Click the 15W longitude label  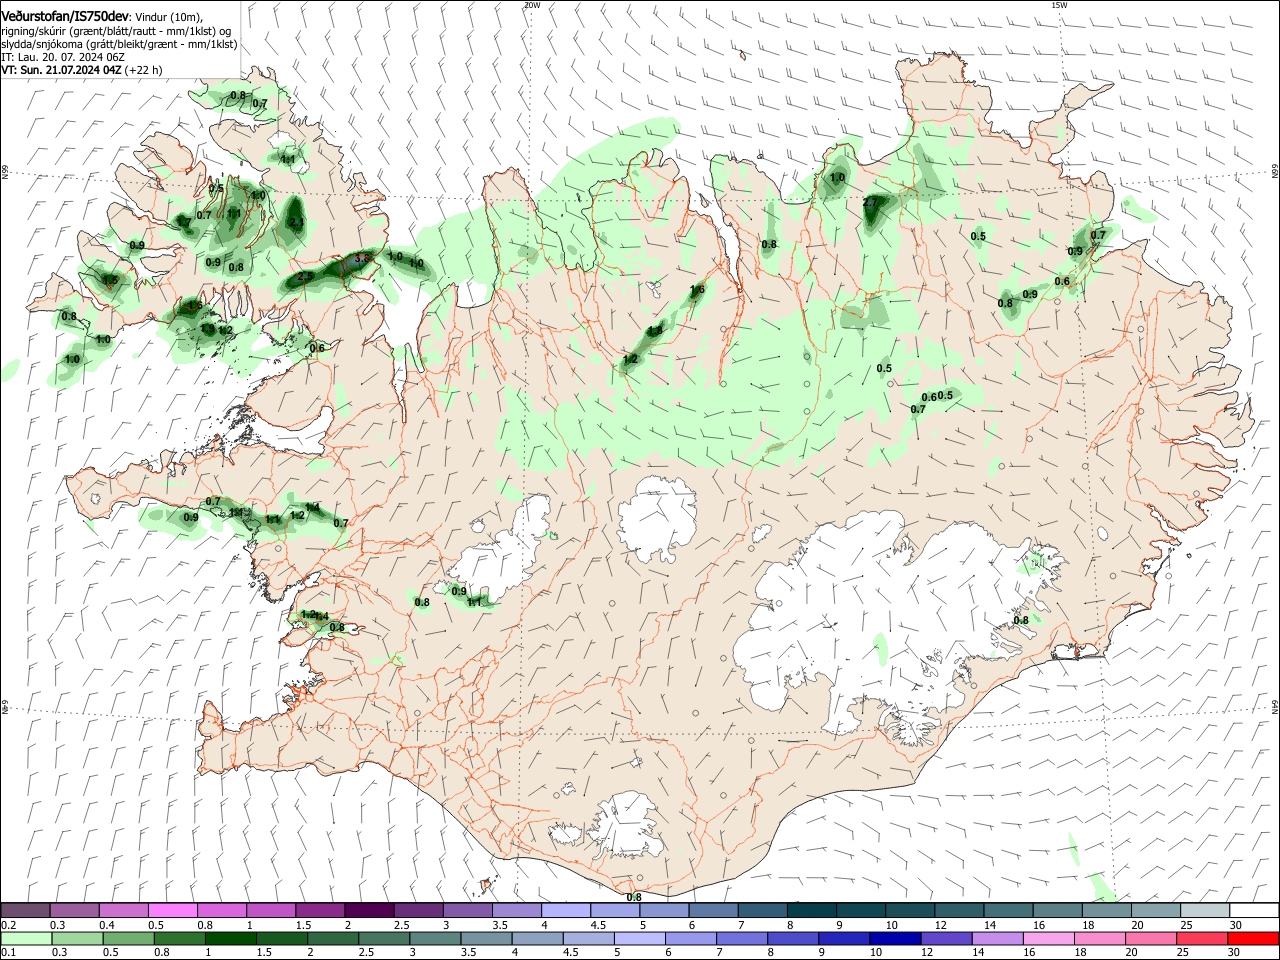click(x=1060, y=5)
